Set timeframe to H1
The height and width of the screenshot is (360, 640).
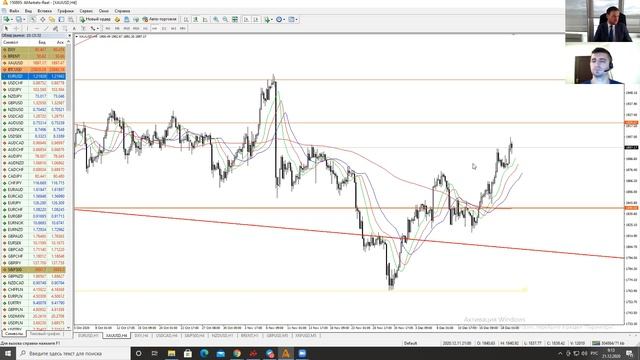click(x=145, y=29)
